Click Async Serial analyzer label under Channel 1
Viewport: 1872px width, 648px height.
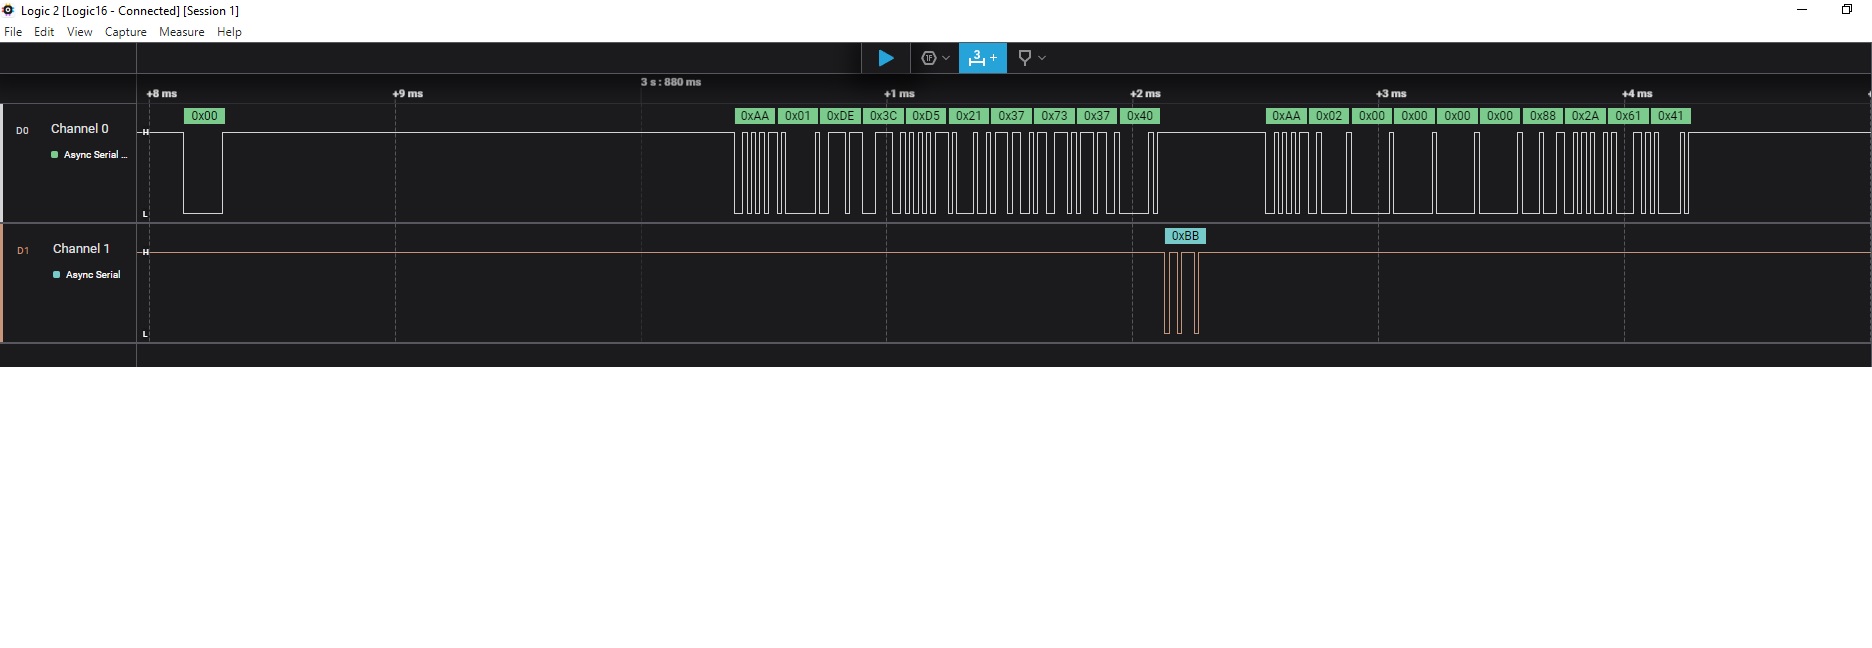92,275
